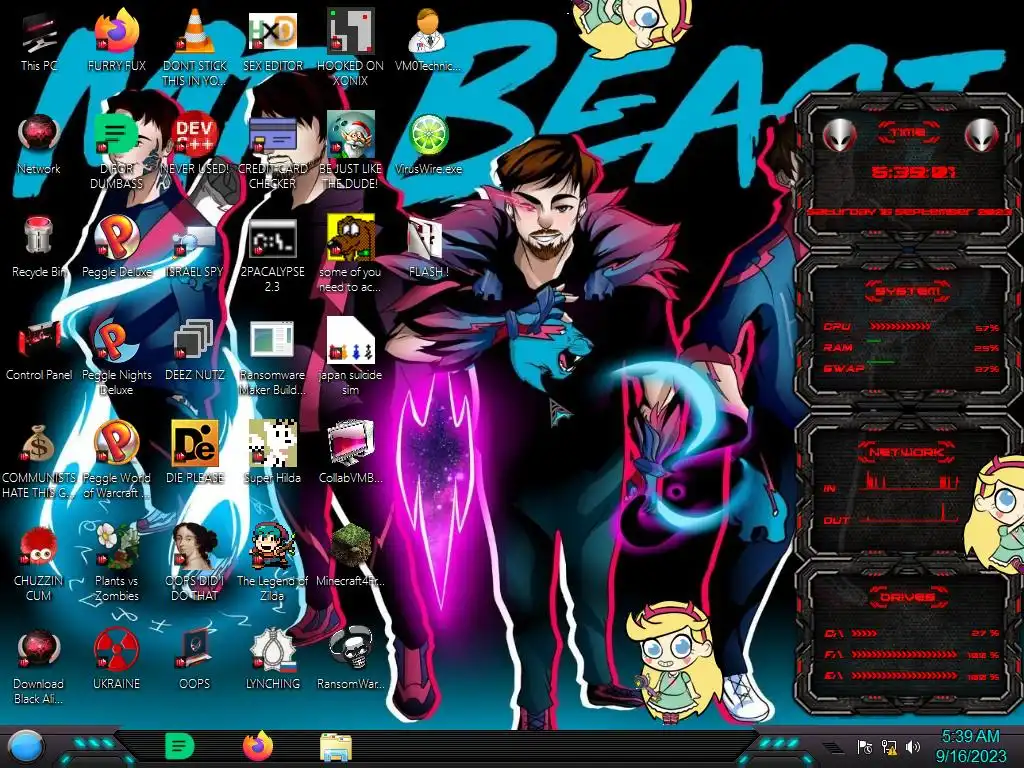Launch Firefox from the taskbar
Viewport: 1024px width, 768px height.
tap(258, 746)
